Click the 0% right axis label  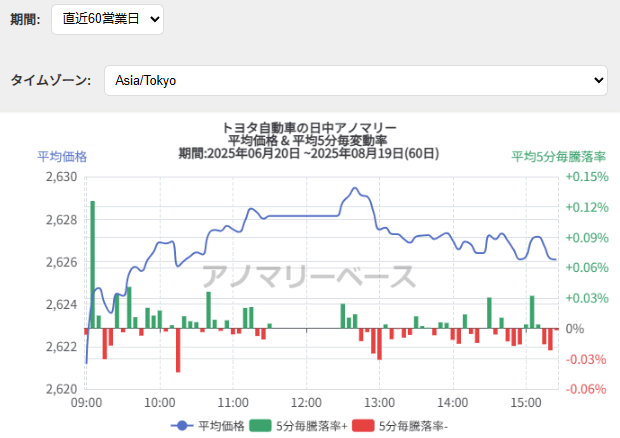pyautogui.click(x=575, y=328)
